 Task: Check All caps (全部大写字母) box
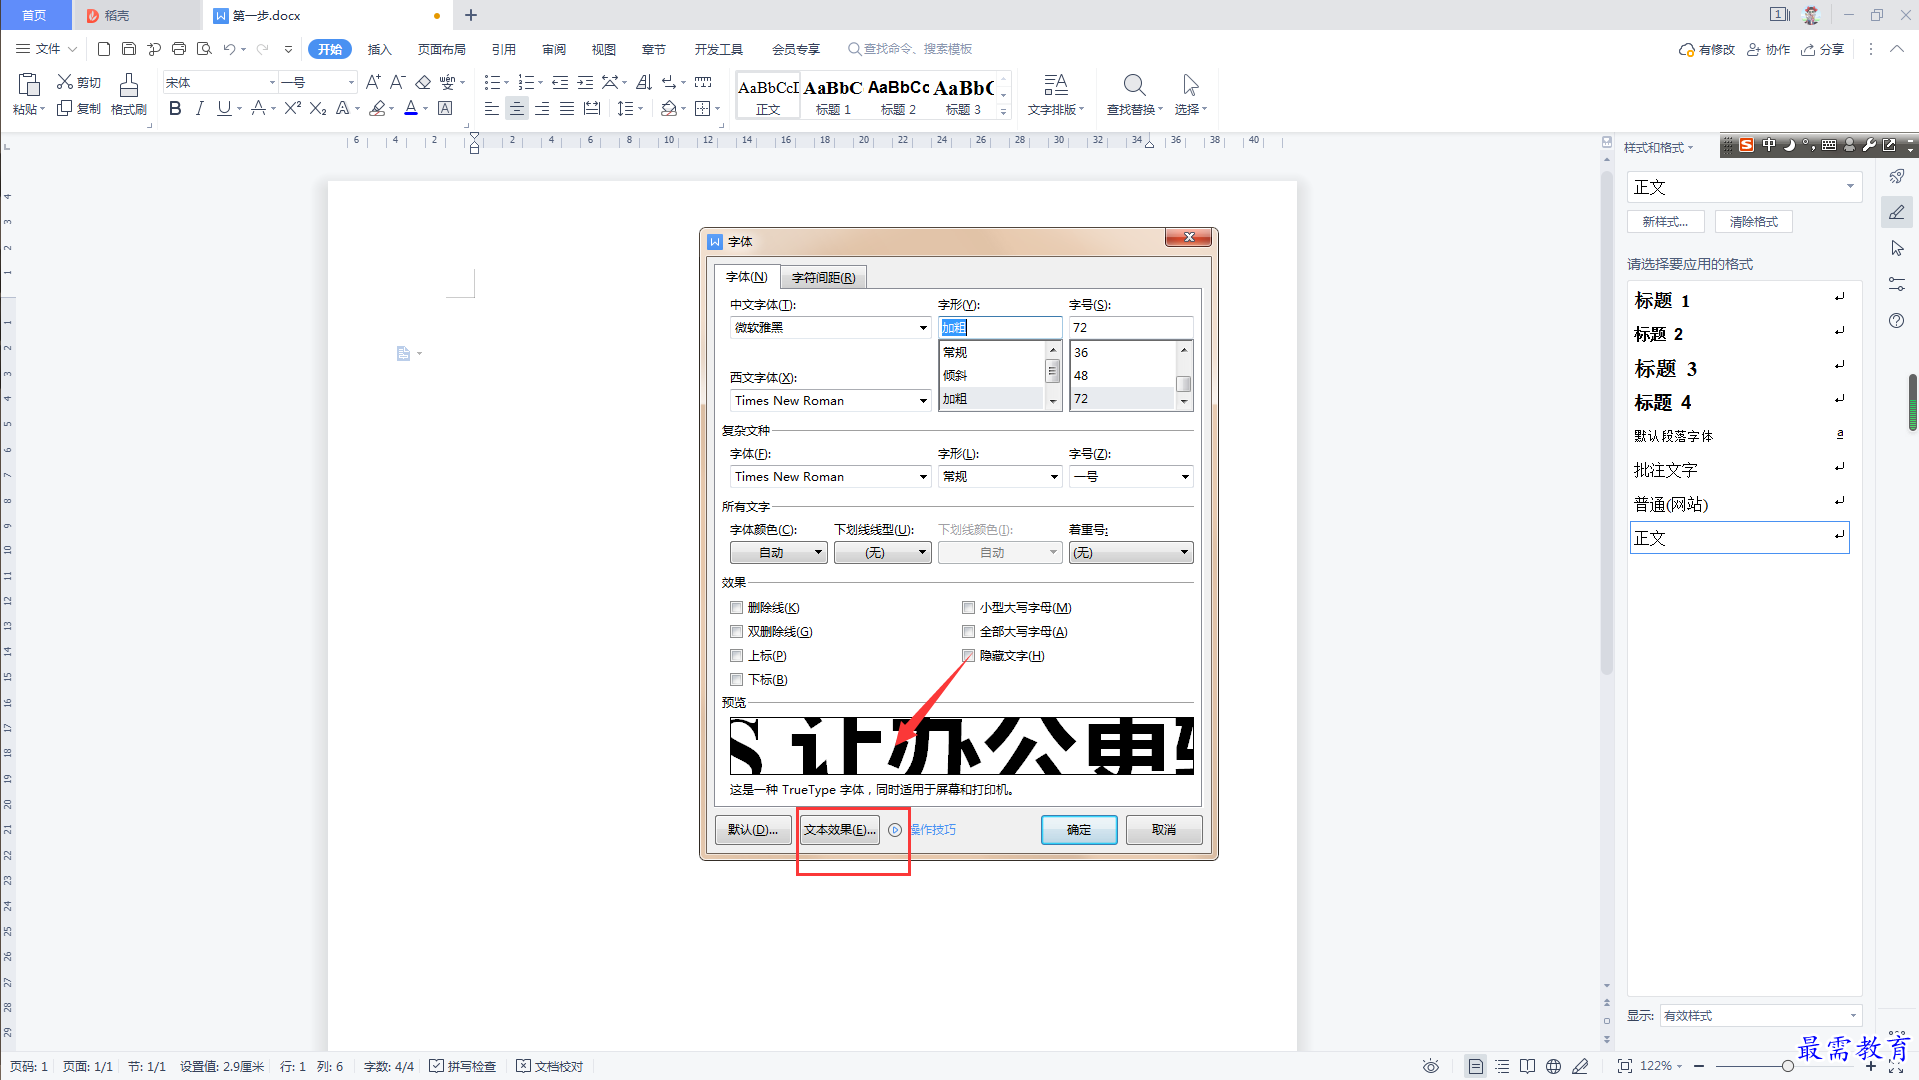click(968, 632)
